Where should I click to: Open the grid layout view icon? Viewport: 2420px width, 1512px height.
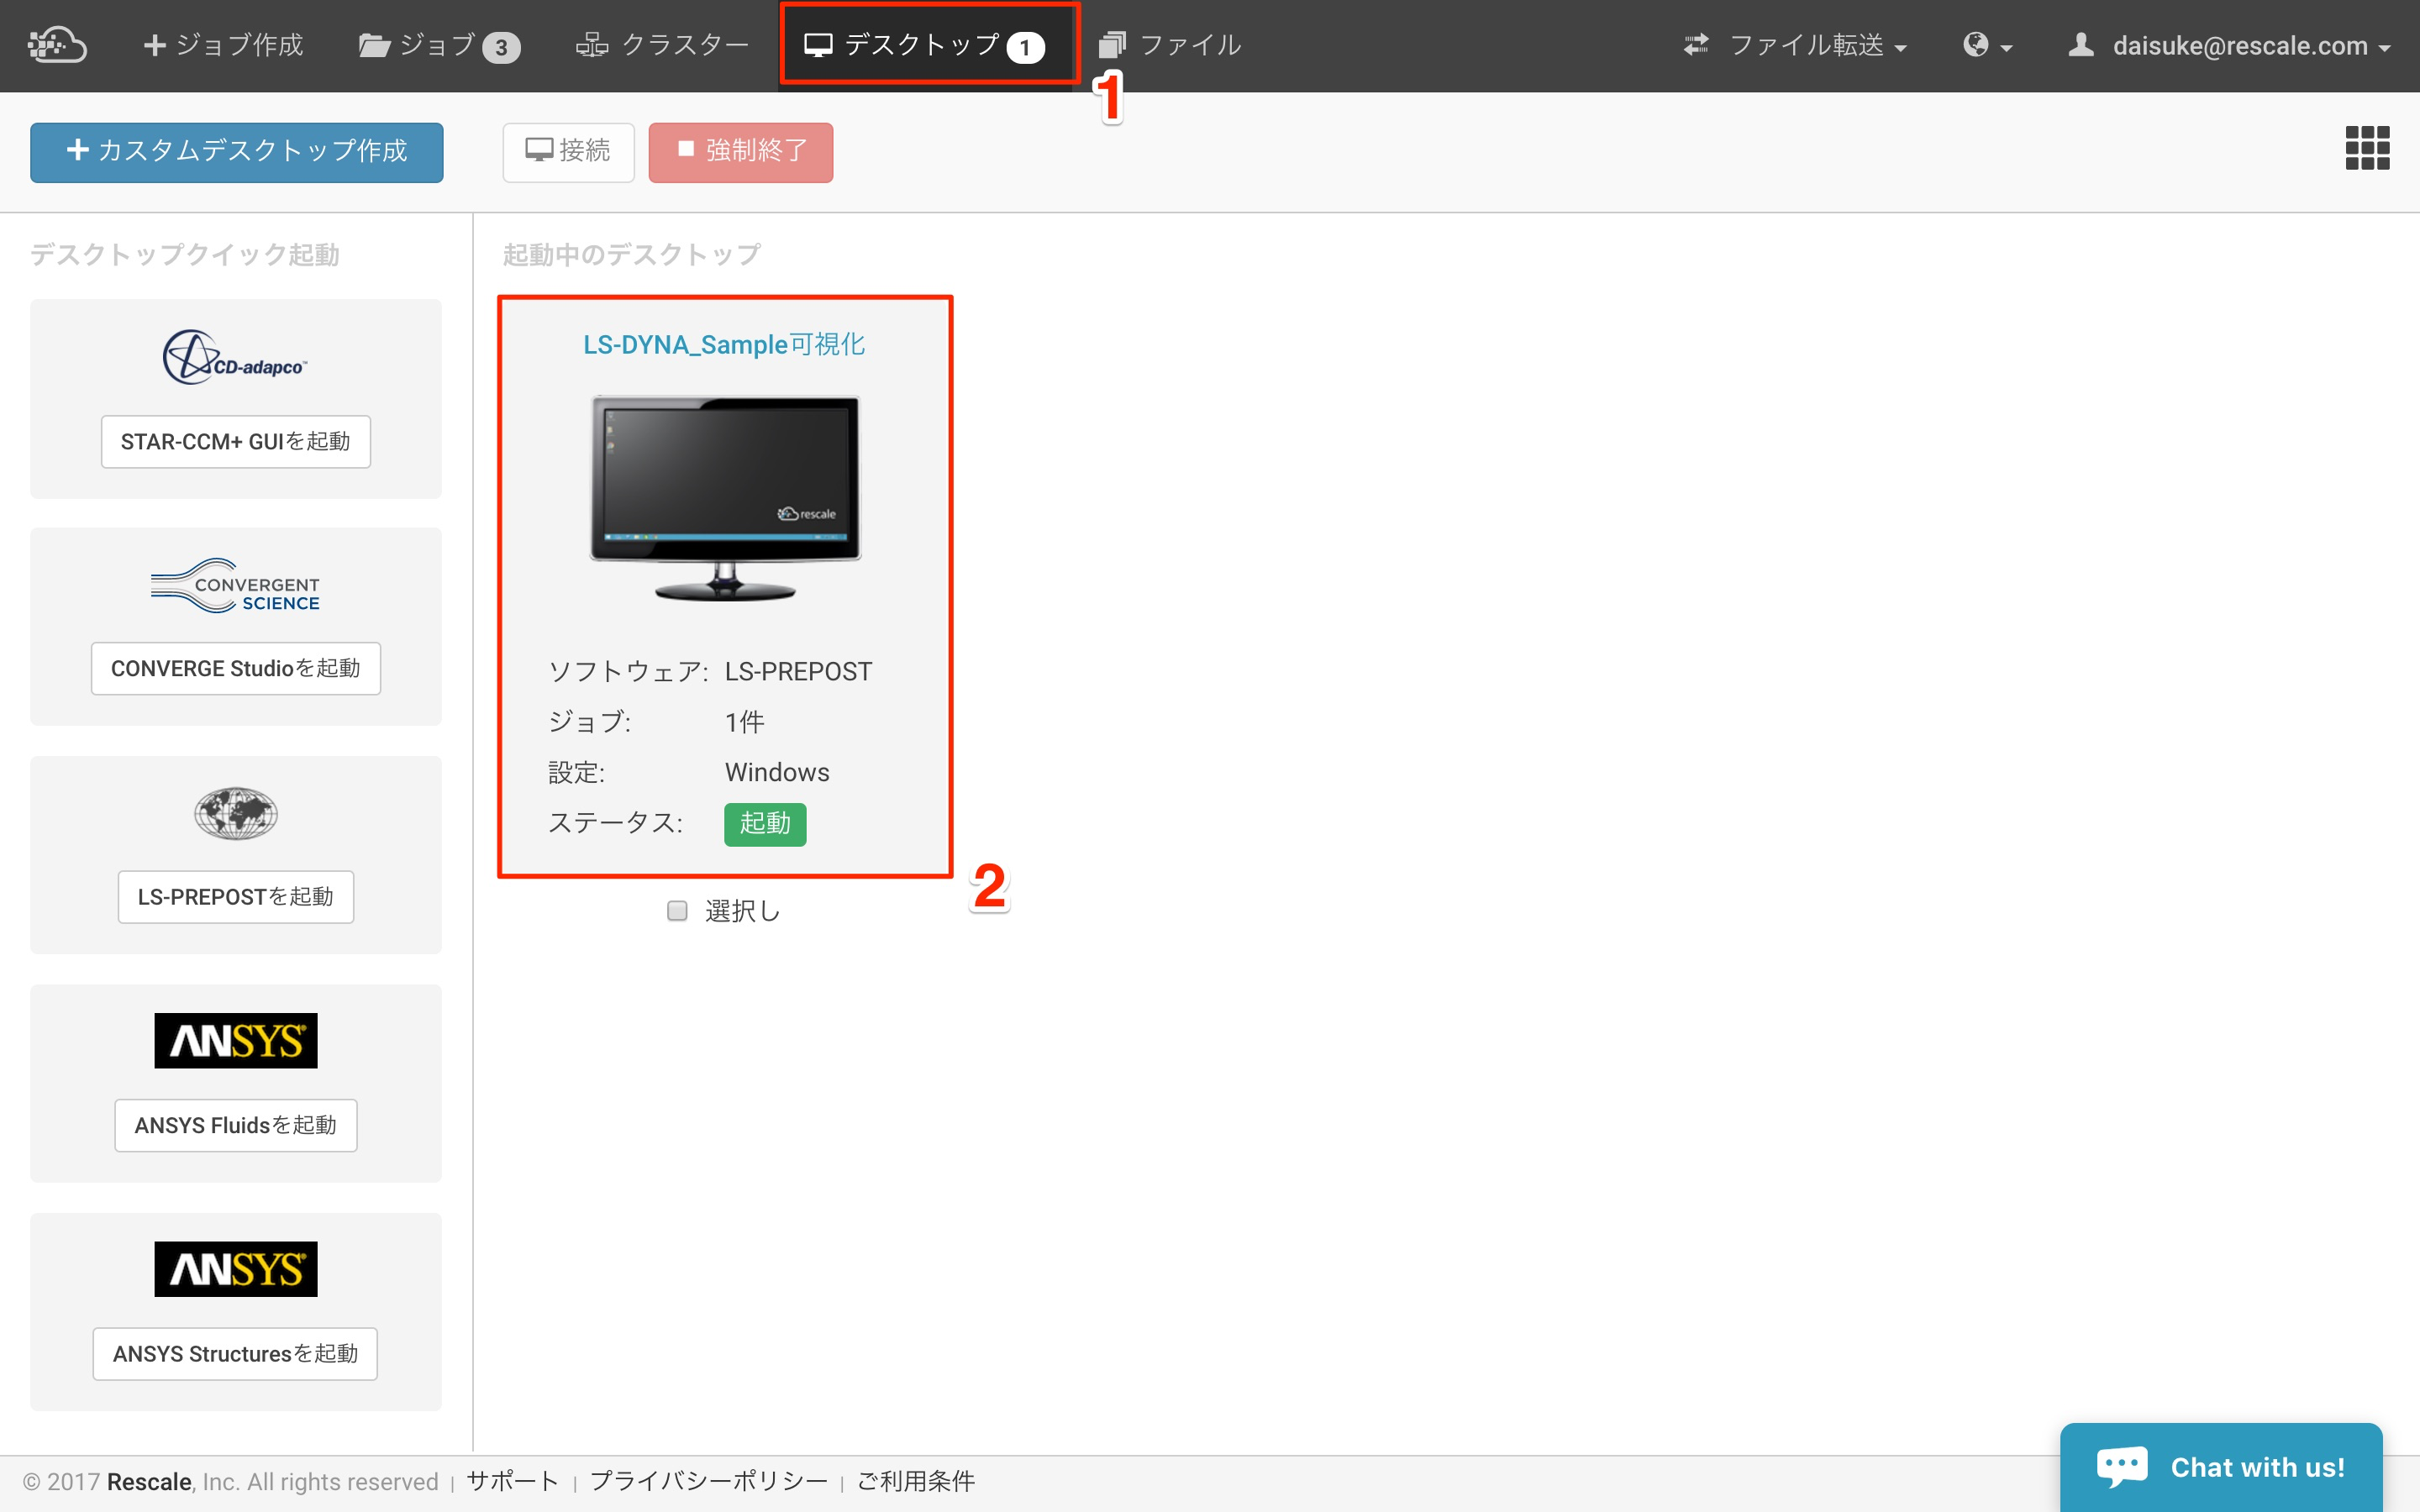coord(2368,148)
